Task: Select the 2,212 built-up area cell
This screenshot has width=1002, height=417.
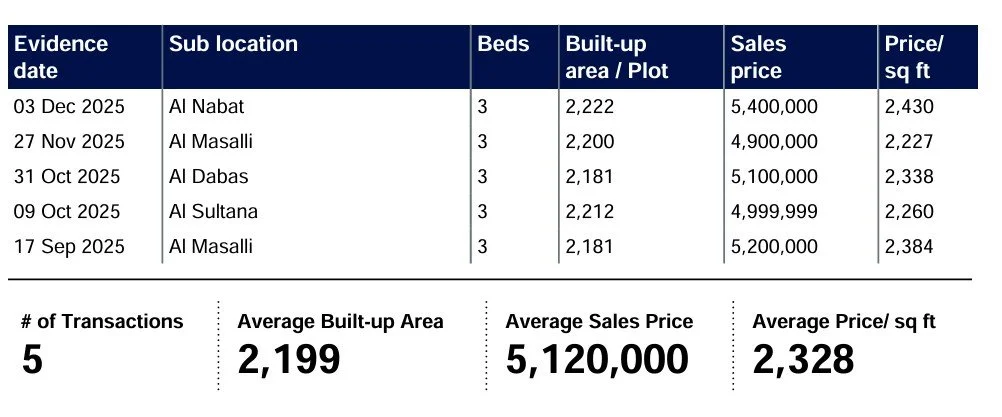Action: tap(589, 211)
